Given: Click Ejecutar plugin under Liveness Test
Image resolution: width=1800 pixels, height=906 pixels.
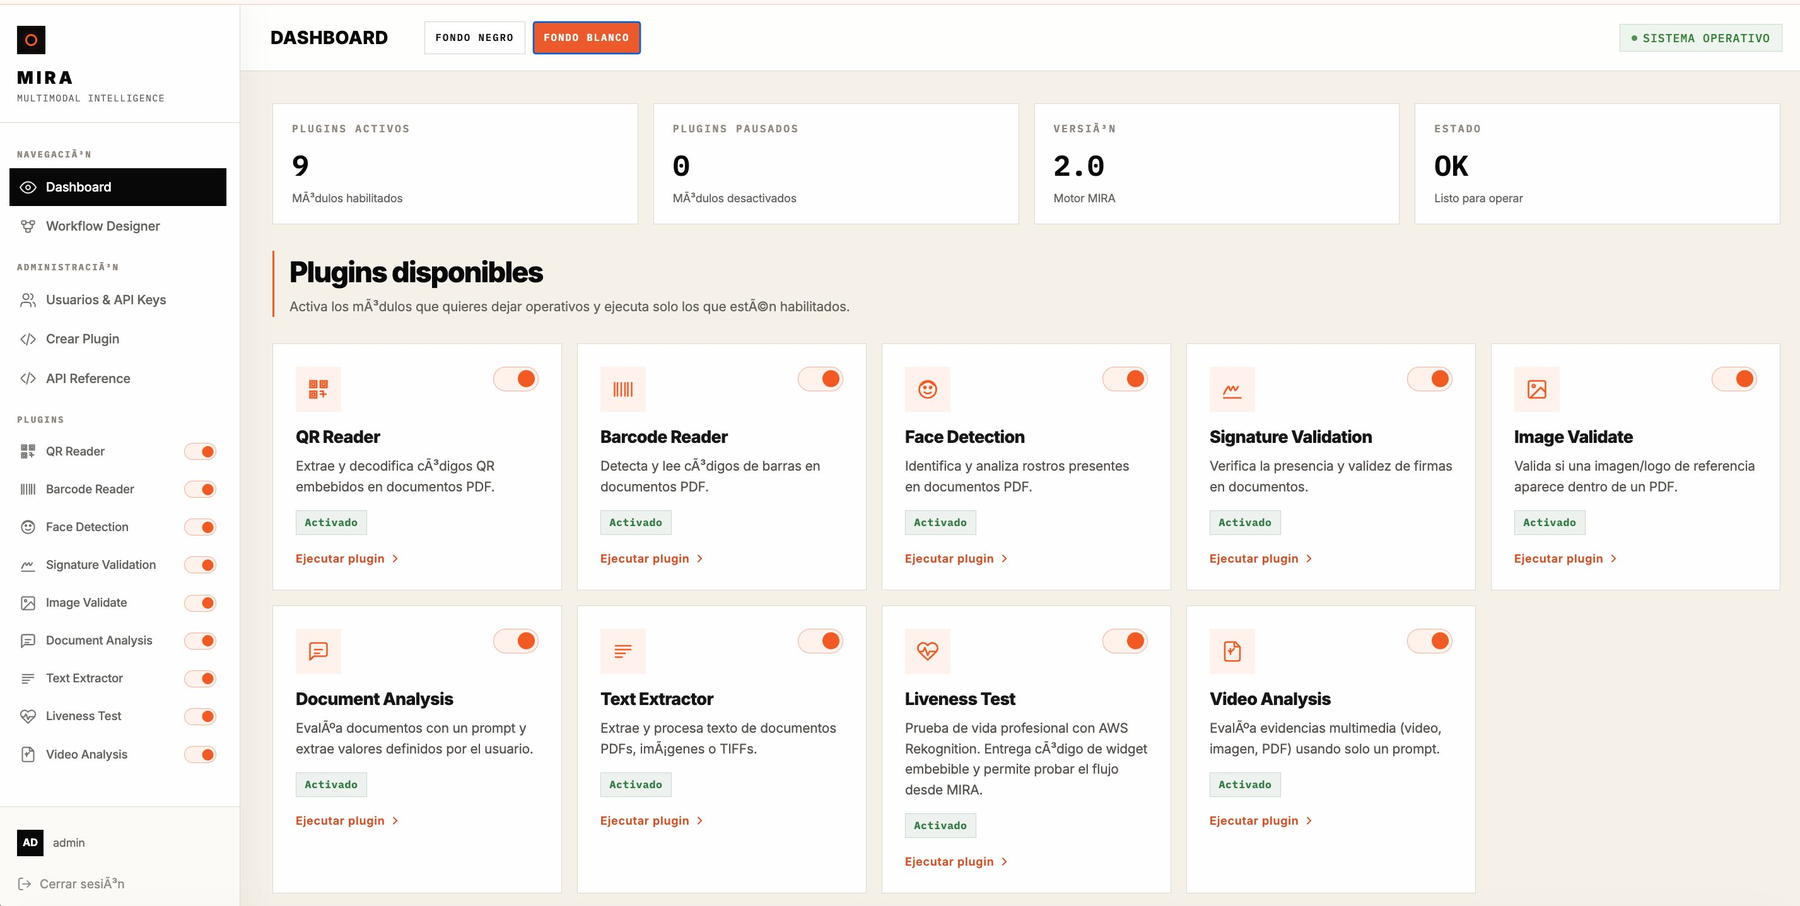Looking at the screenshot, I should tap(956, 862).
